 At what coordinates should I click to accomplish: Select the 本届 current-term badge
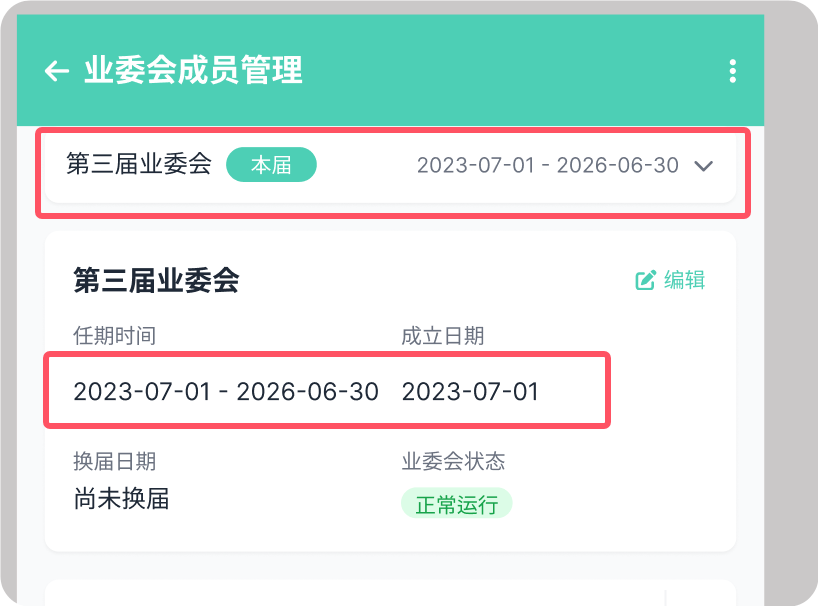271,164
